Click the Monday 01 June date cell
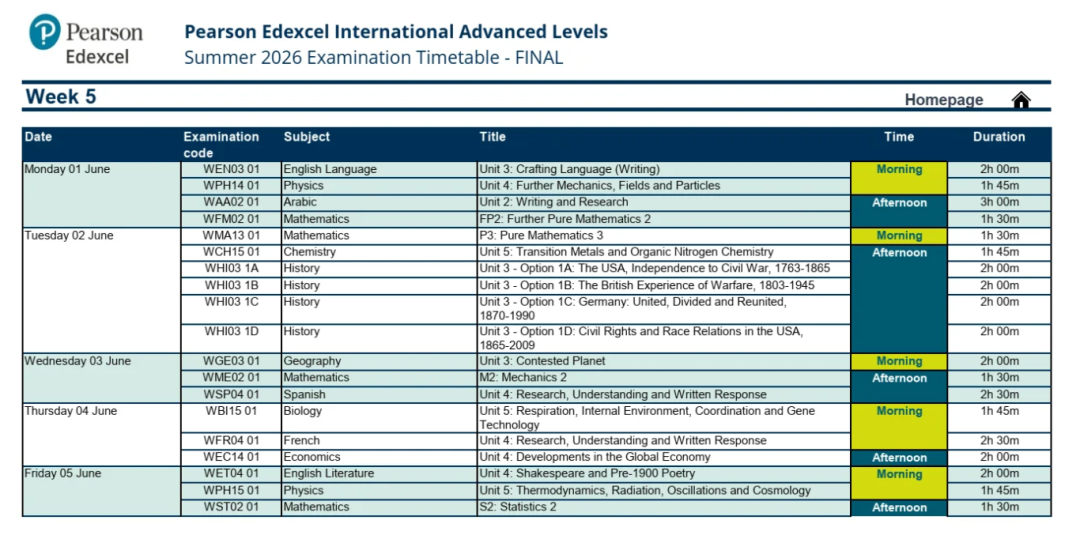The height and width of the screenshot is (539, 1080). click(x=67, y=170)
